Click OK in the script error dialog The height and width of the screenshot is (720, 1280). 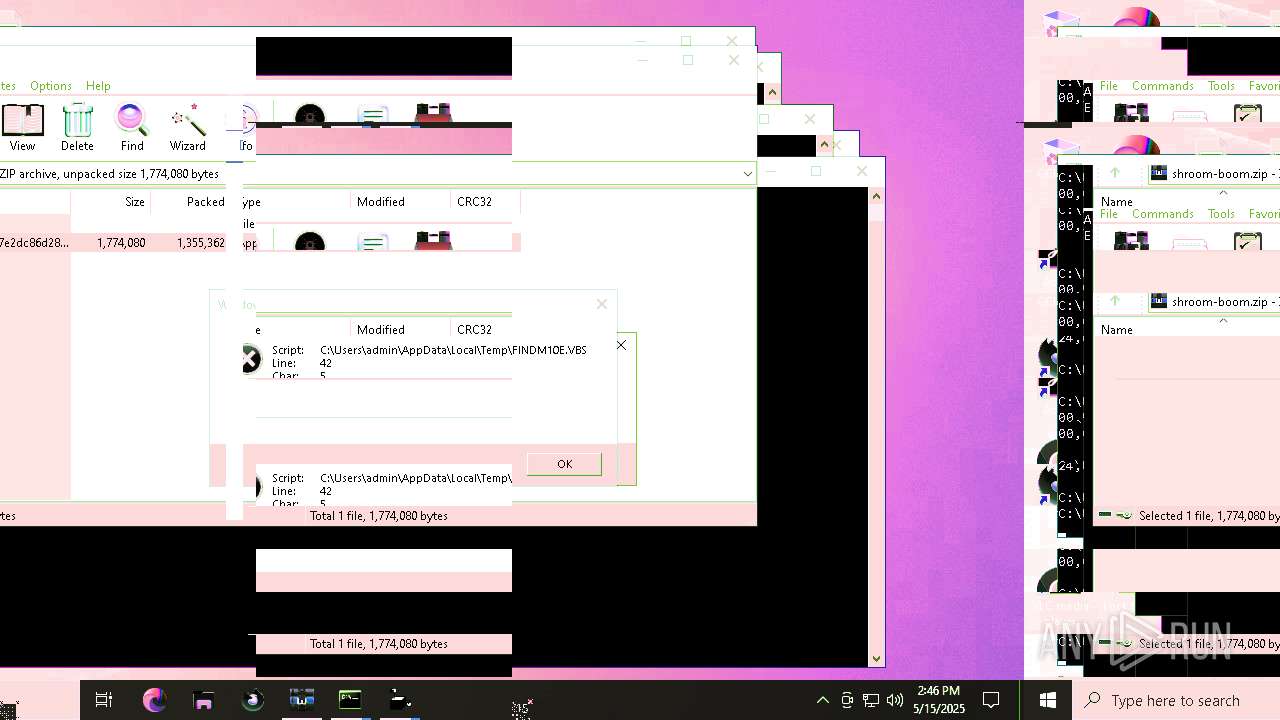click(x=564, y=464)
